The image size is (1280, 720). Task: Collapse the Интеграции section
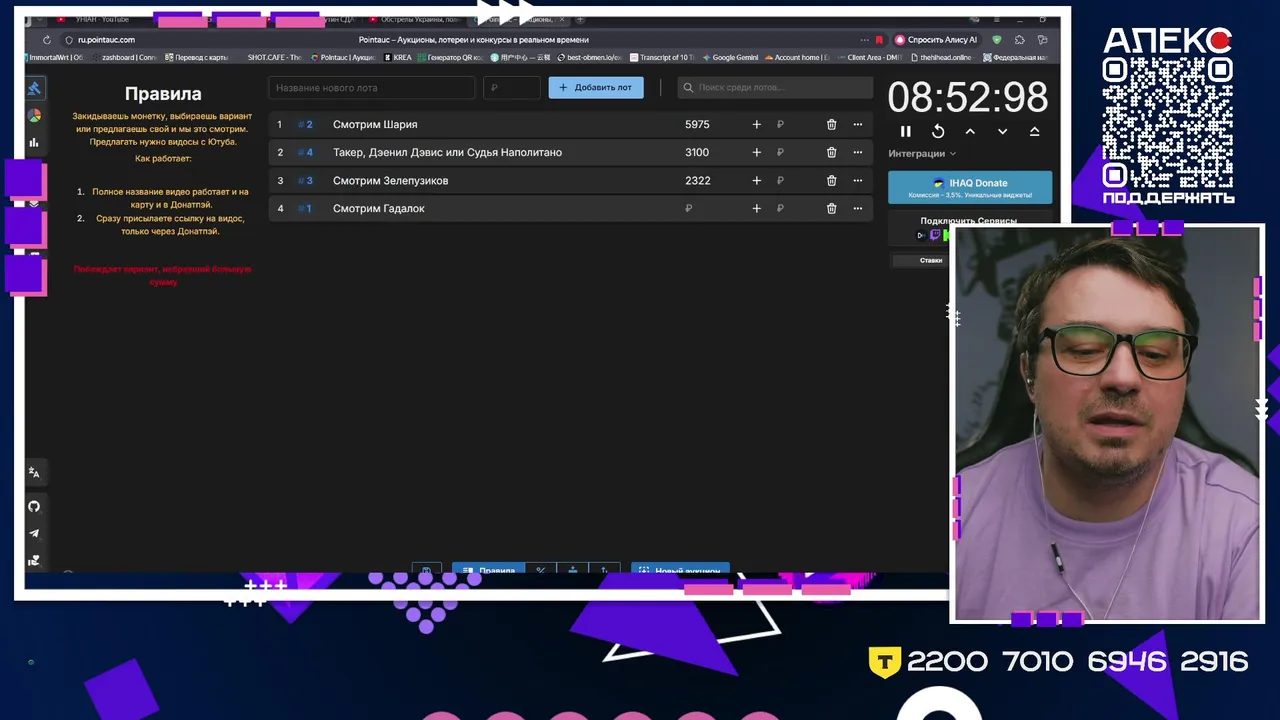coord(922,153)
